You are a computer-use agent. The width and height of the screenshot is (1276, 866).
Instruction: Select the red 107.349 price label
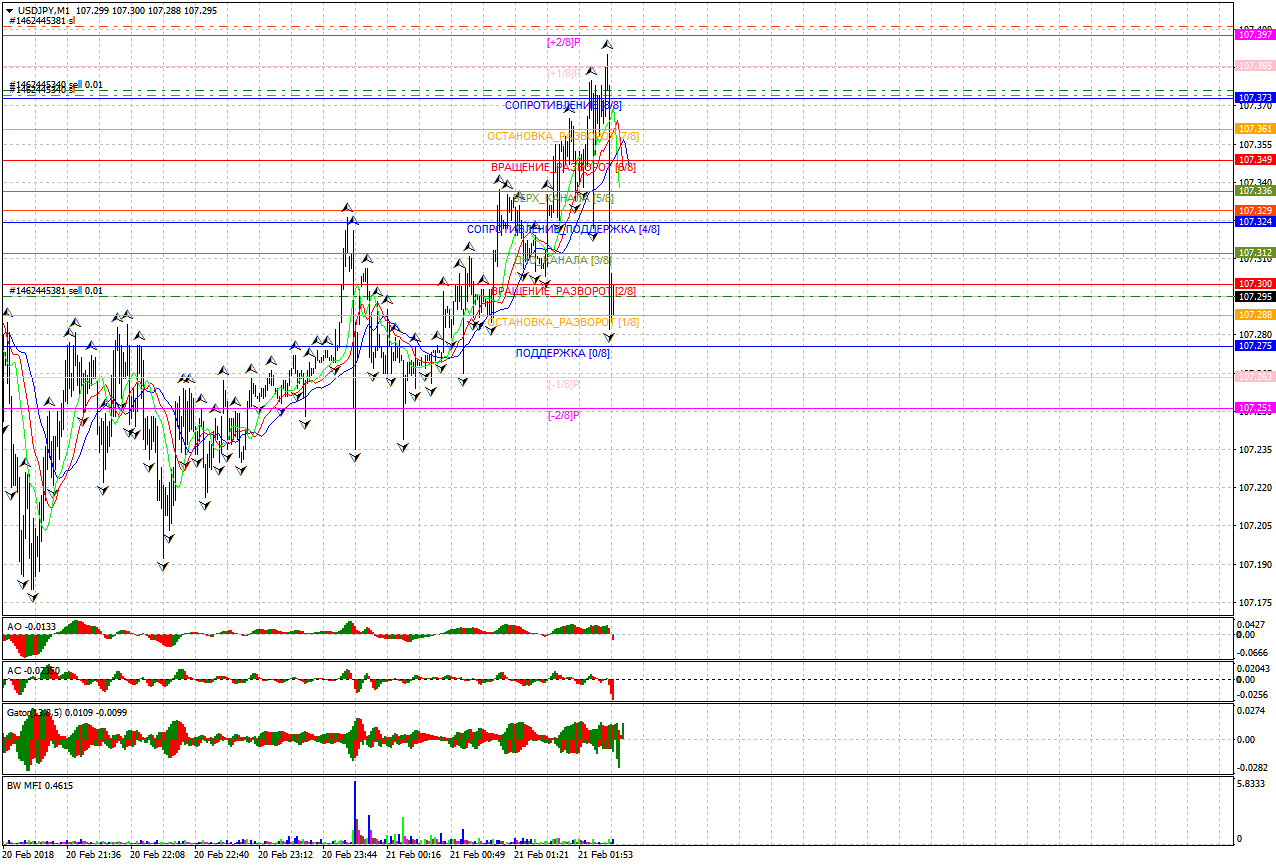click(x=1255, y=160)
